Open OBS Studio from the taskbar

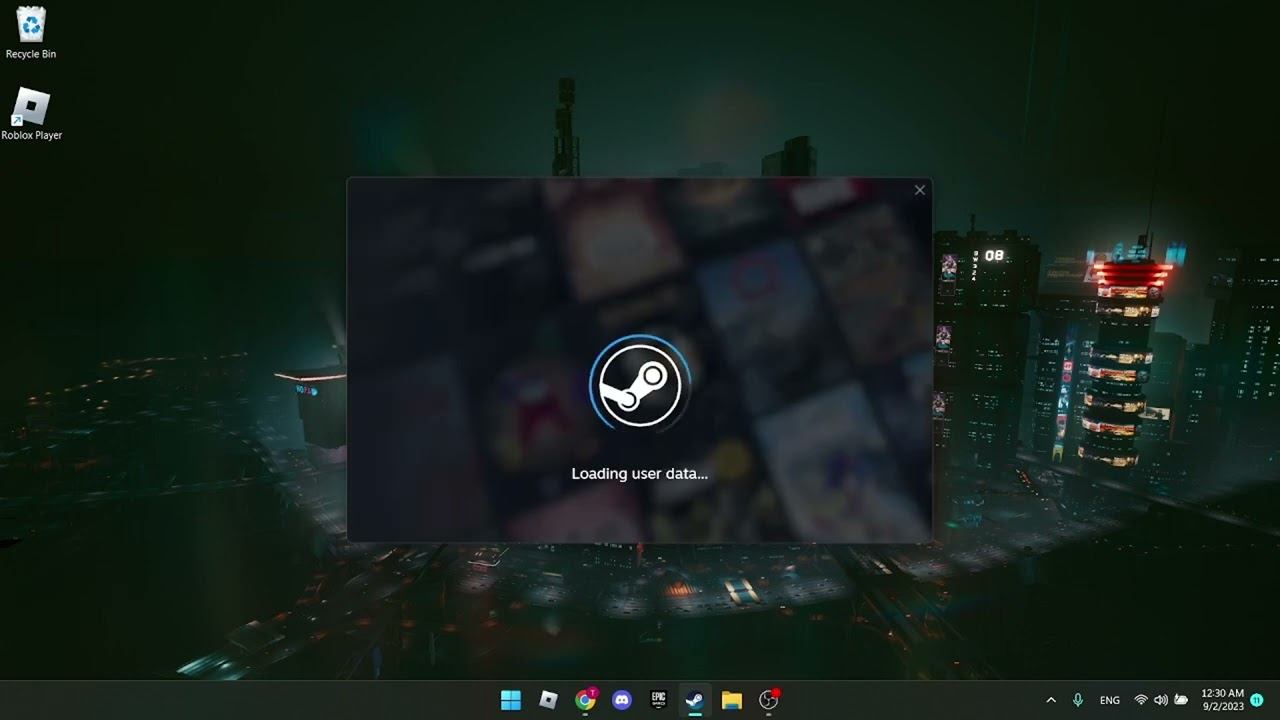click(x=769, y=700)
